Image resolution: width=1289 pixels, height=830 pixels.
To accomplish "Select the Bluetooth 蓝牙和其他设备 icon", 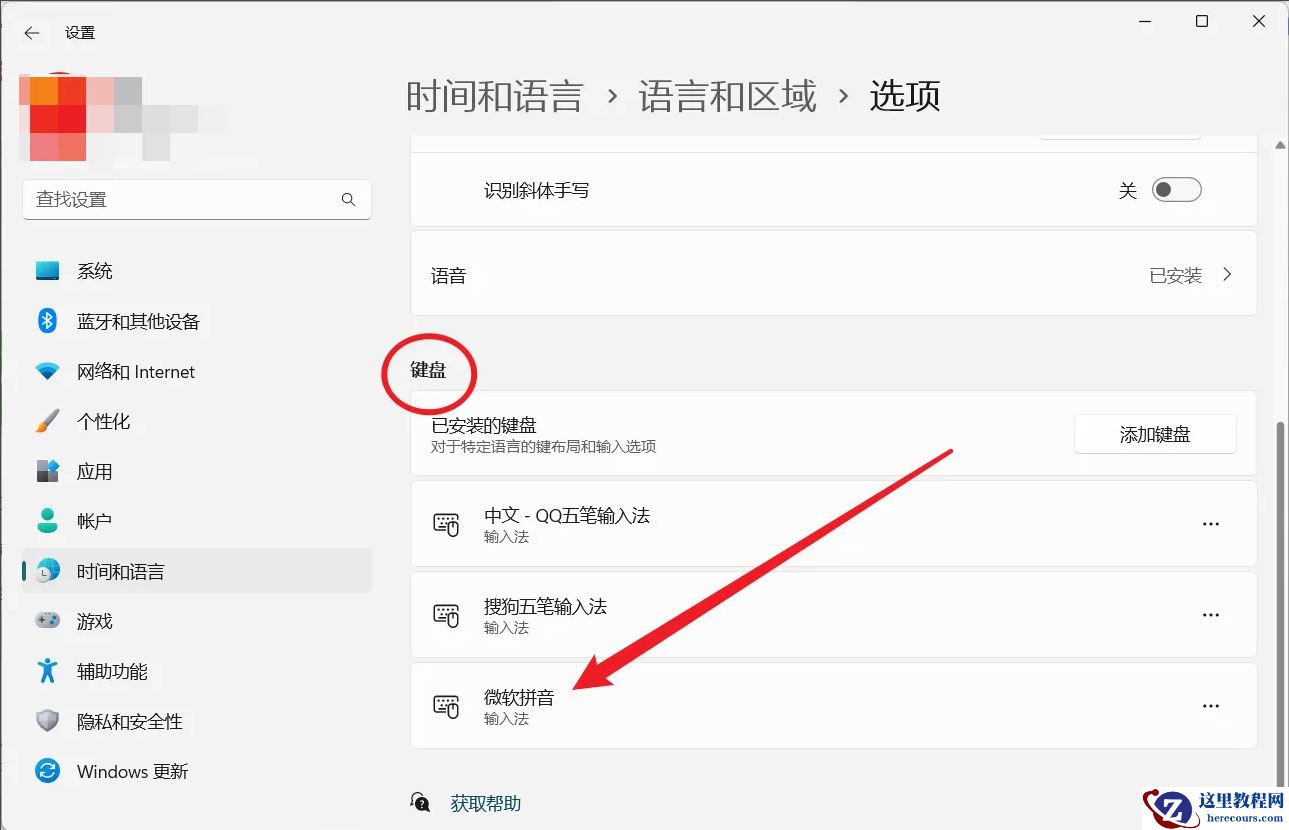I will click(x=47, y=321).
